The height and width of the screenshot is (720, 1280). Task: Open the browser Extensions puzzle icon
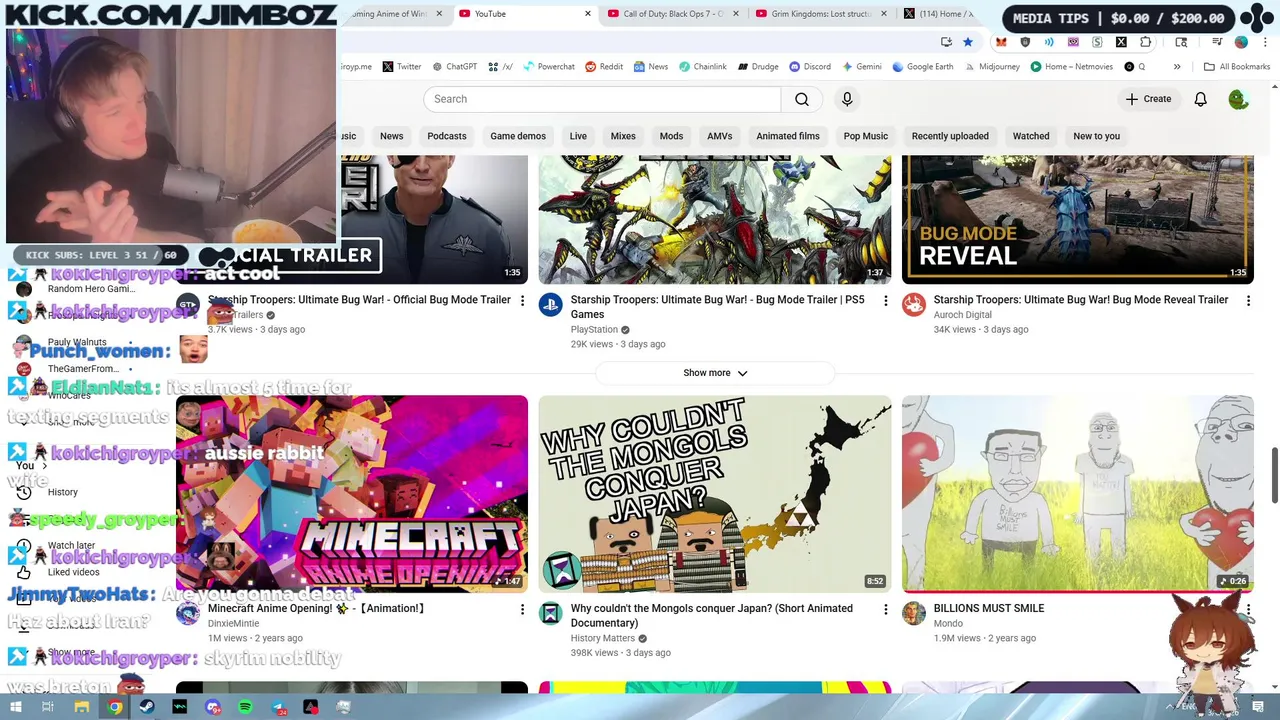coord(1145,42)
